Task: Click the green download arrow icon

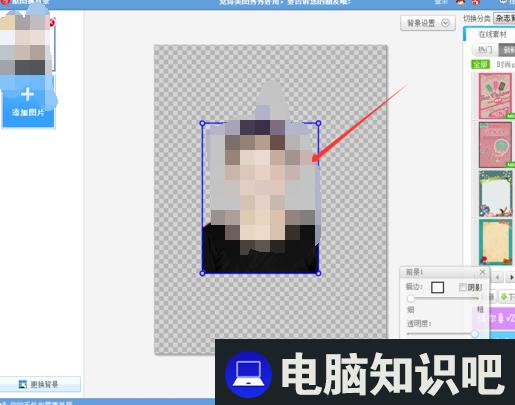Action: [504, 296]
